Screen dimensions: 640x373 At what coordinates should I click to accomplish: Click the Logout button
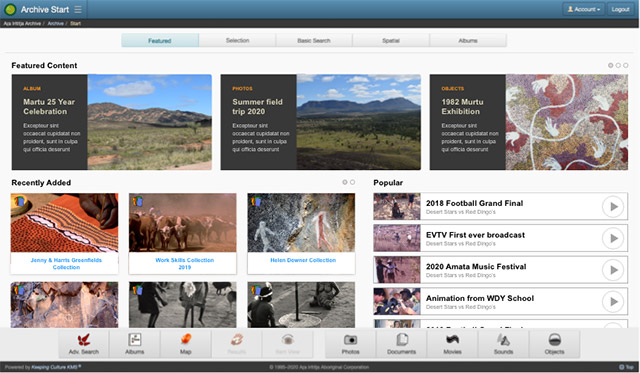(x=620, y=9)
